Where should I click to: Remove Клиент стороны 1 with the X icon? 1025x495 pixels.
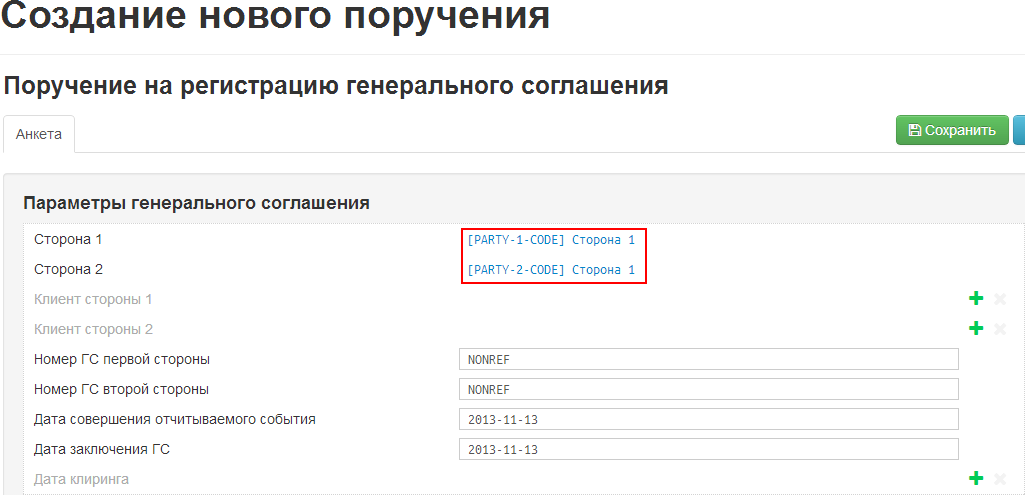[999, 299]
